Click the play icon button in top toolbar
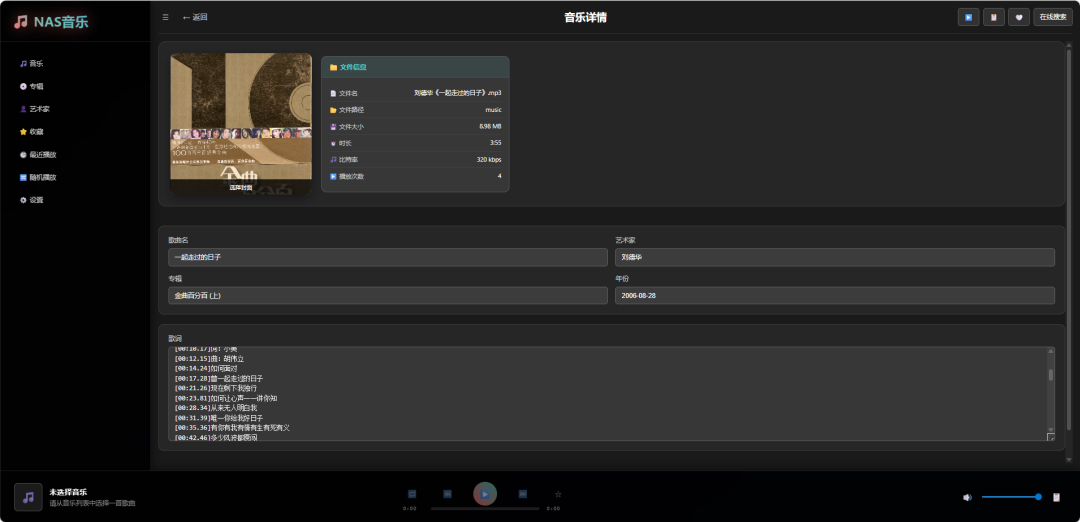Image resolution: width=1080 pixels, height=522 pixels. click(x=968, y=17)
